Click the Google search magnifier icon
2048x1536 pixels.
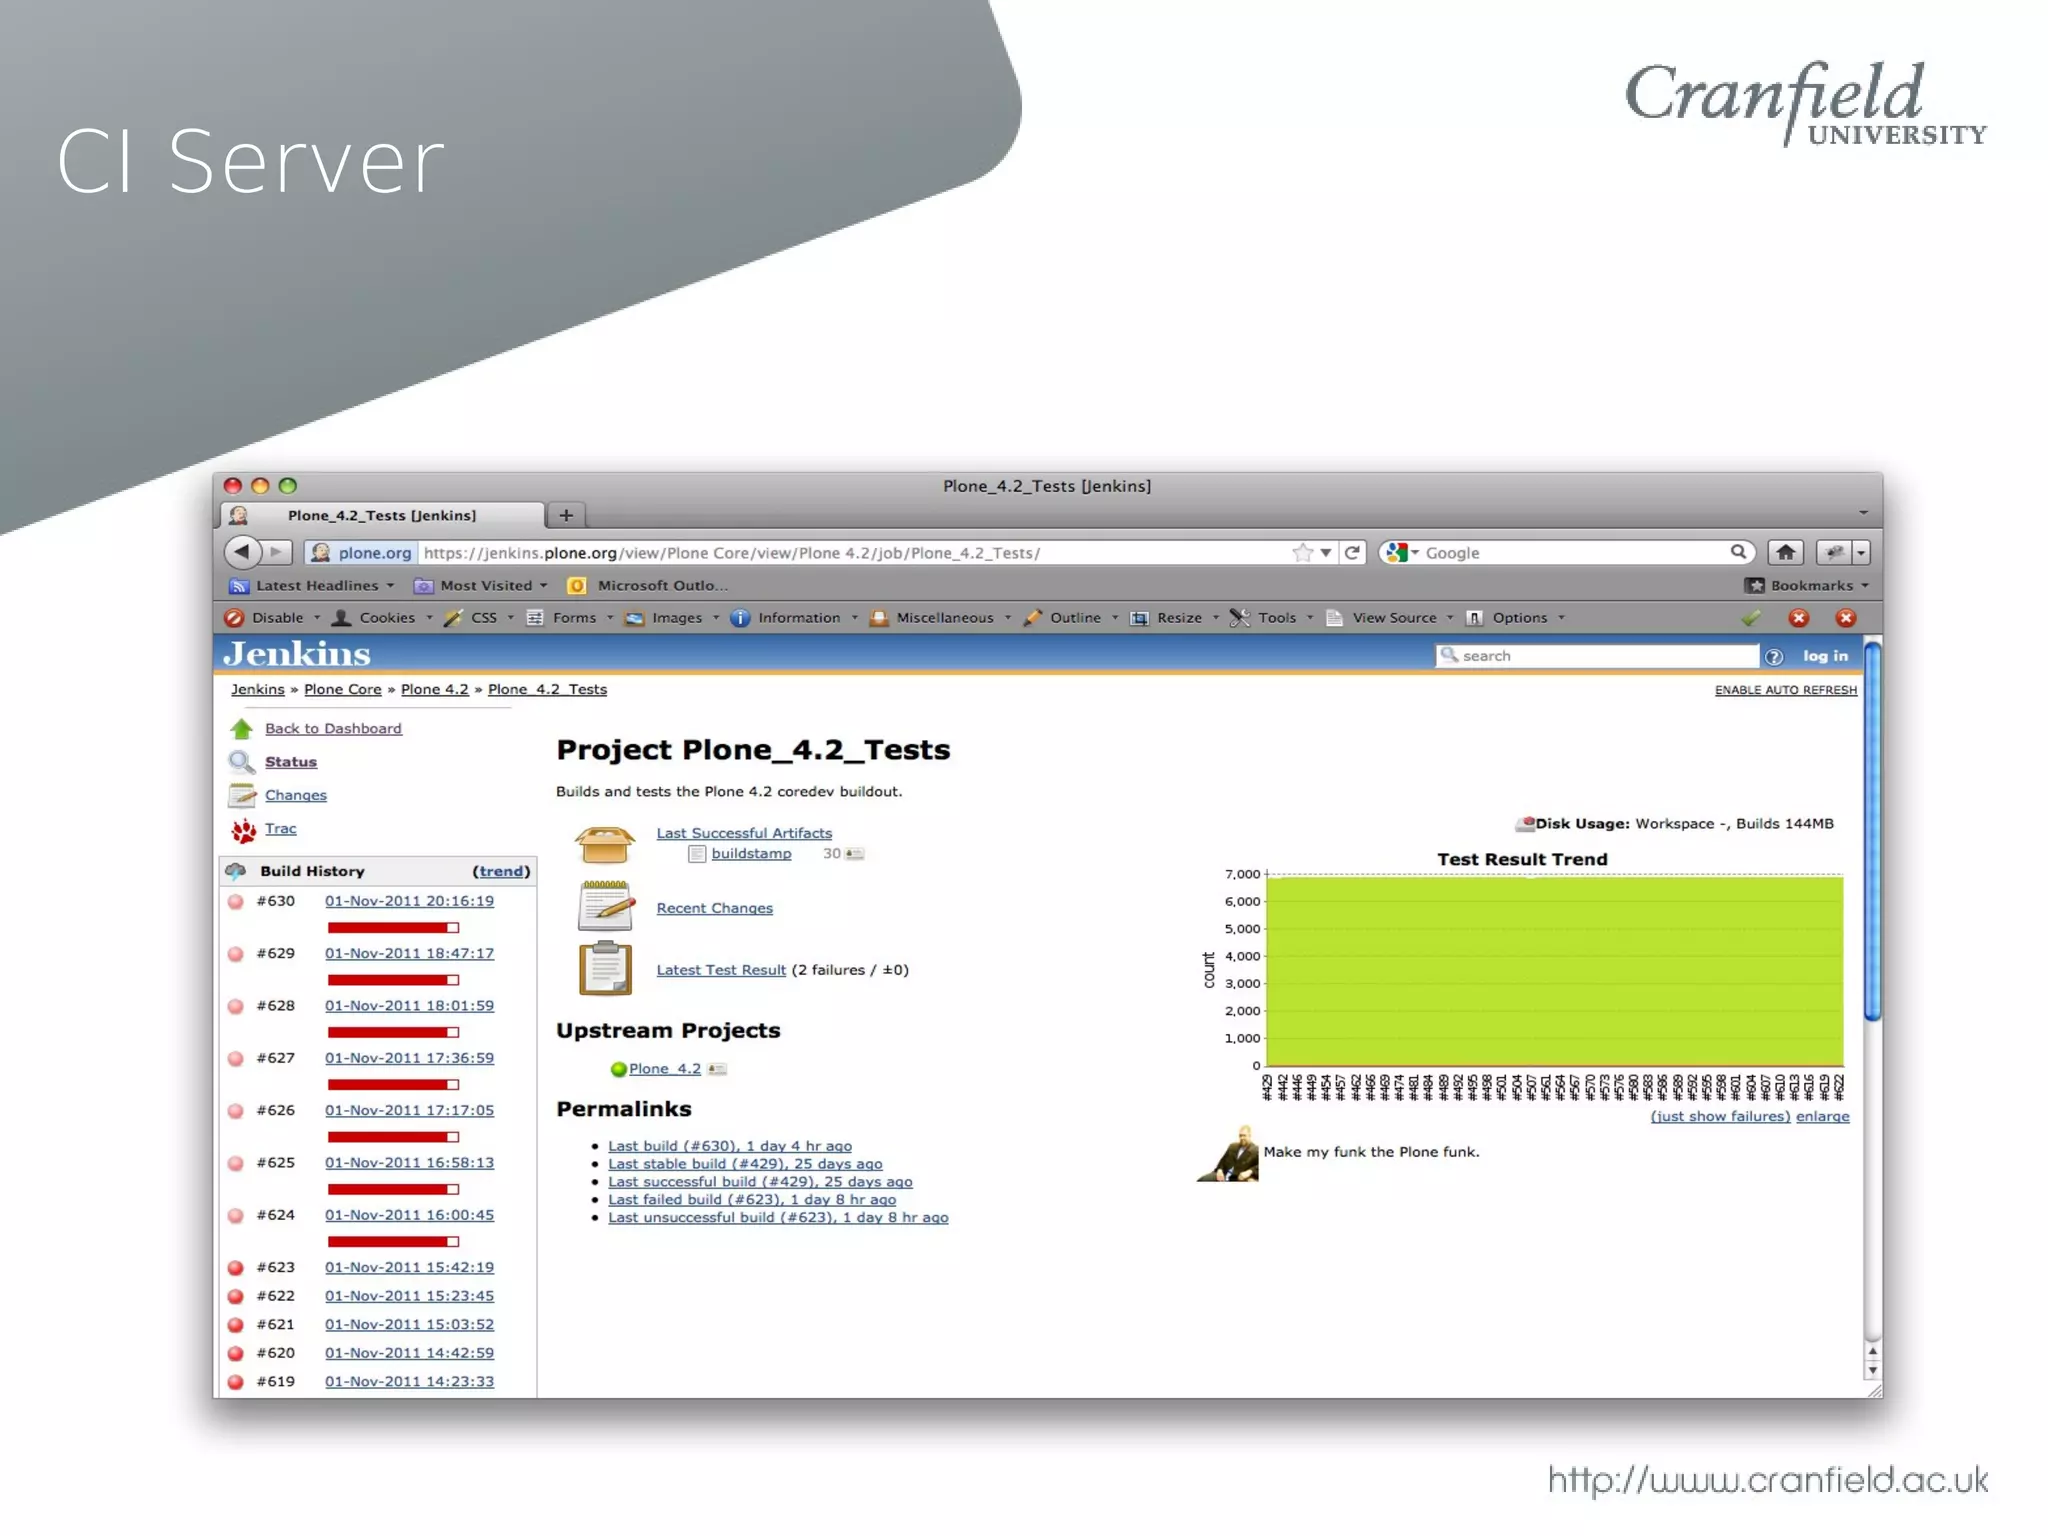[x=1739, y=552]
